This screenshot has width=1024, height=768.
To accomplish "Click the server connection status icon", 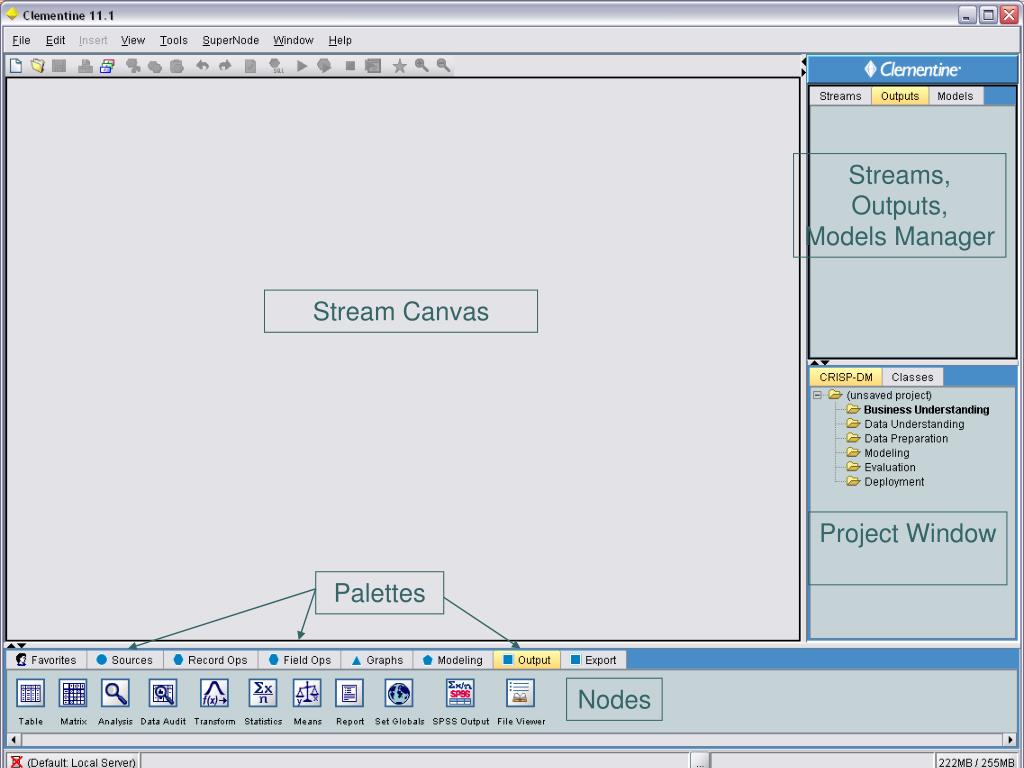I will [16, 762].
